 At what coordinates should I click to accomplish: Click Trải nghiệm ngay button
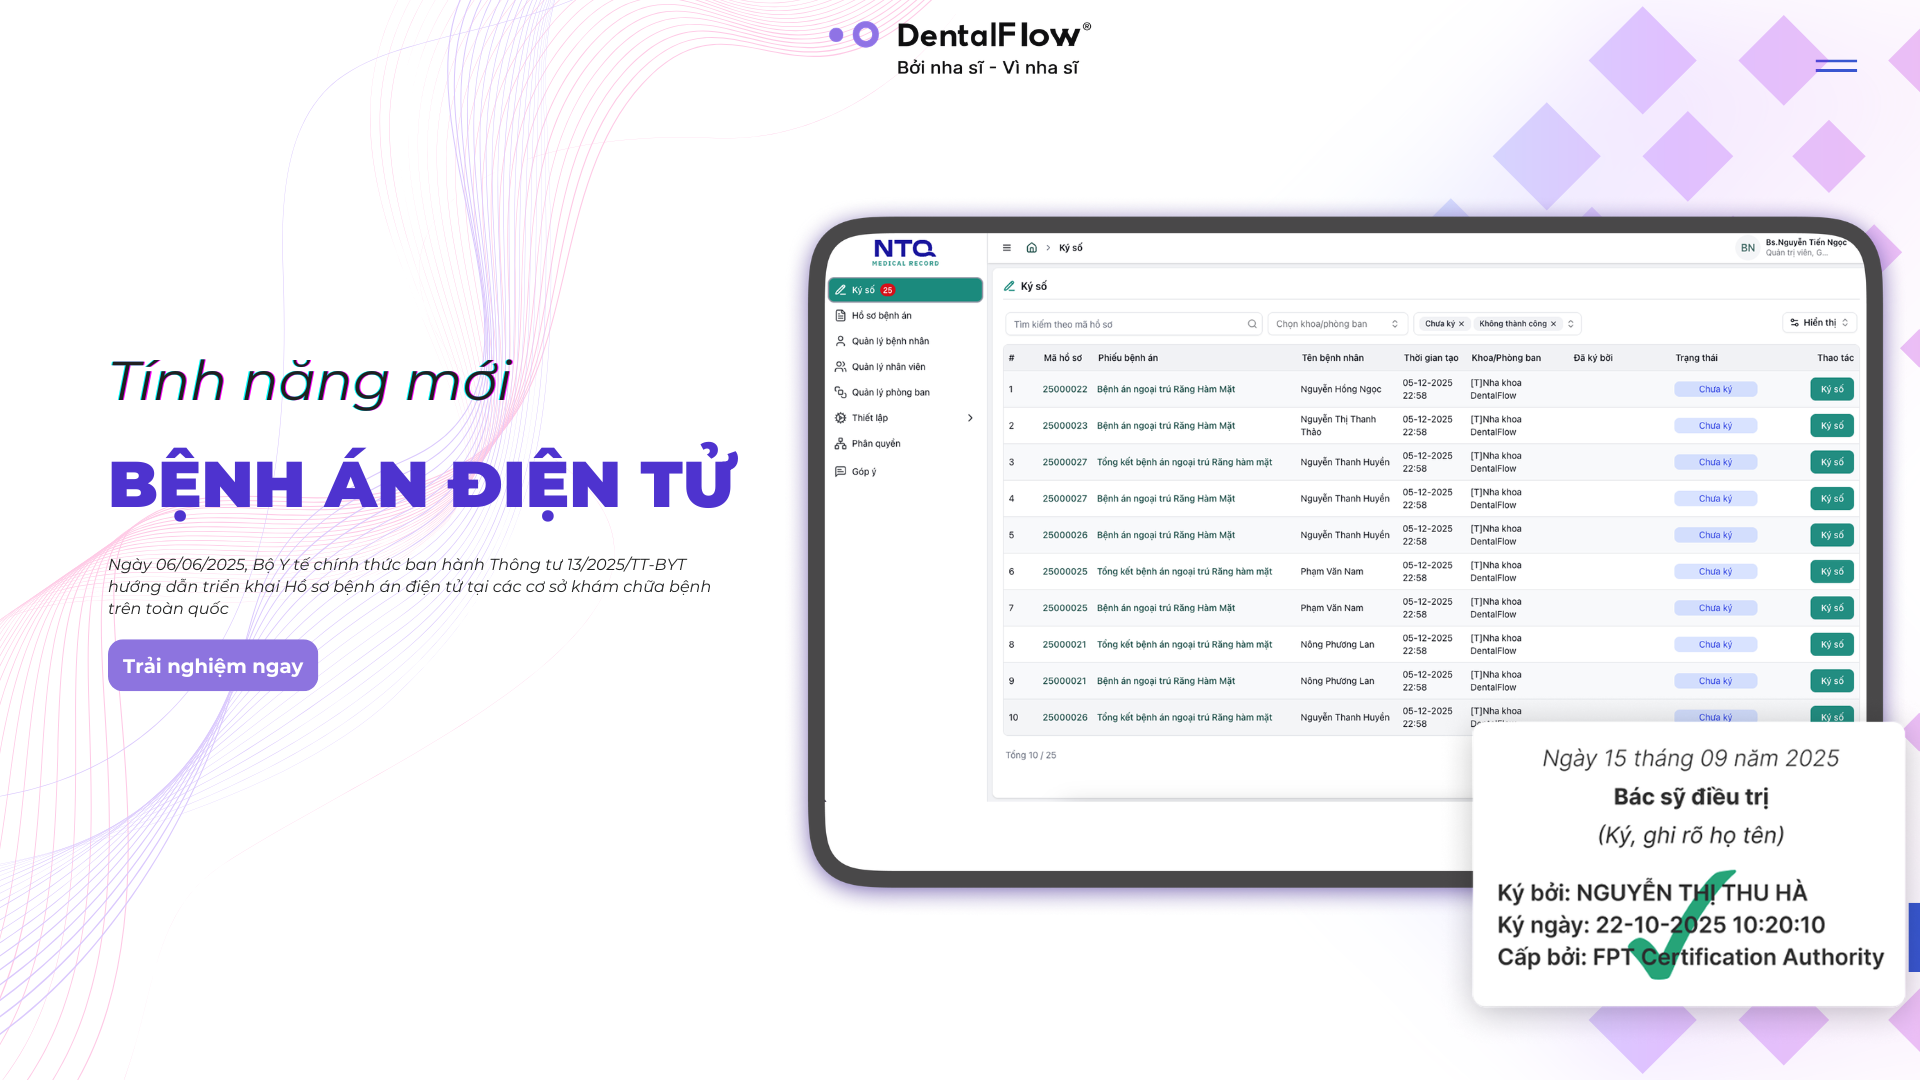213,666
